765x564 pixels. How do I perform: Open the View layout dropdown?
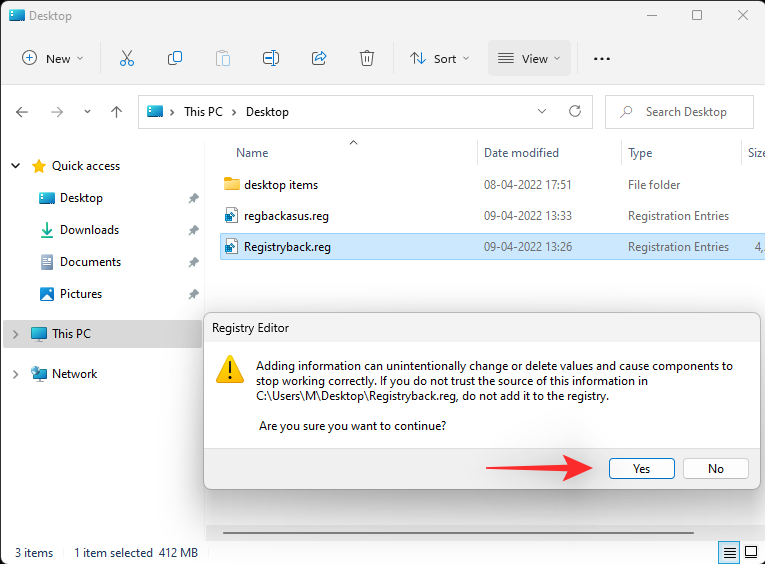[x=529, y=59]
